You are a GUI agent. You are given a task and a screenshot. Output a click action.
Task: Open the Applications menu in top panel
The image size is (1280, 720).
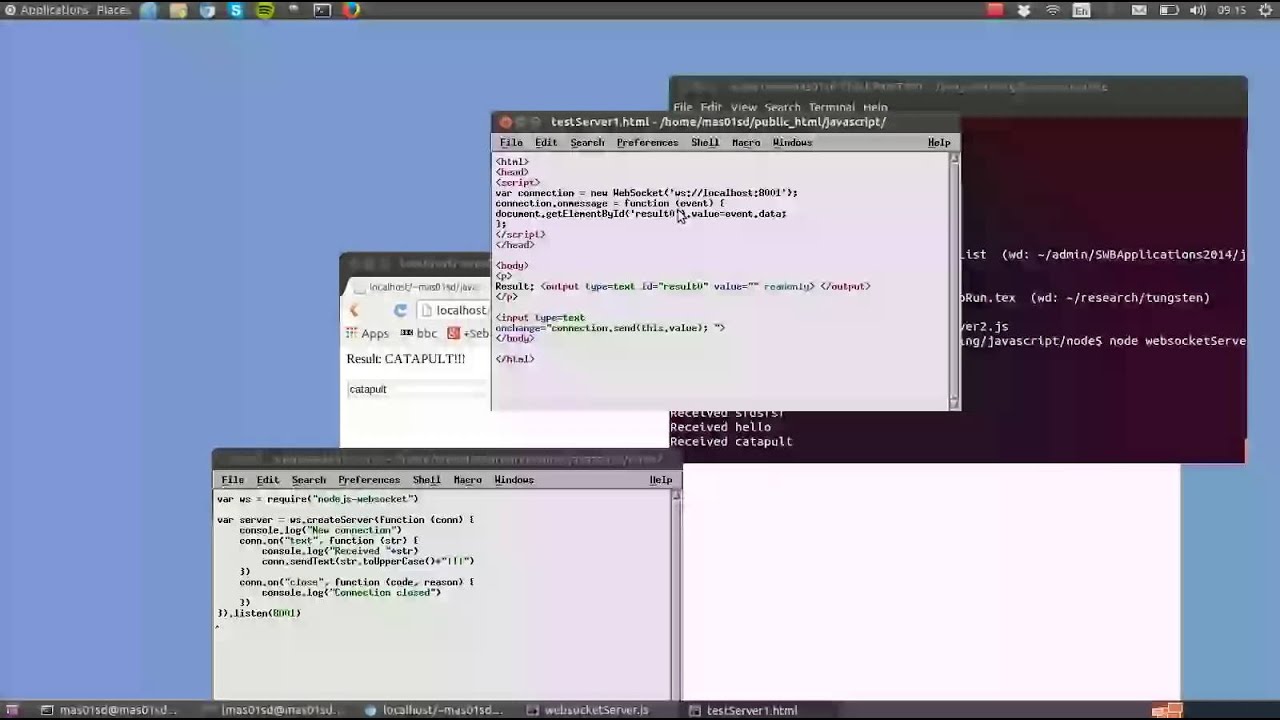point(46,10)
